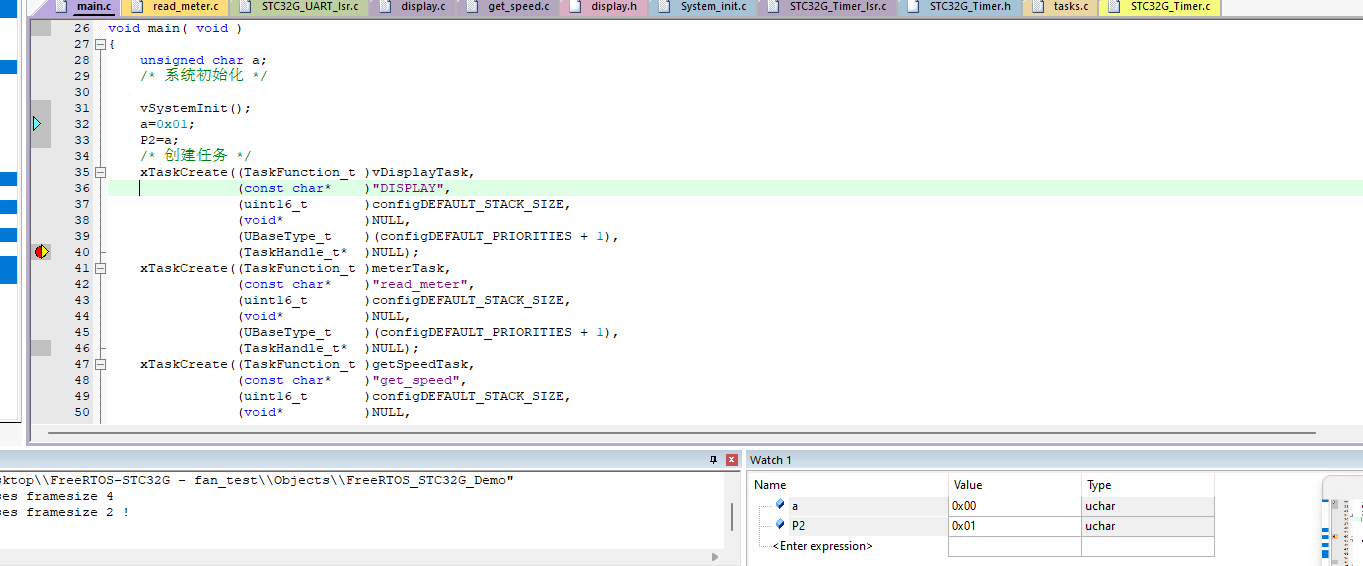The height and width of the screenshot is (566, 1363).
Task: Select variable icon for 'a' in Watch 1
Action: point(780,505)
